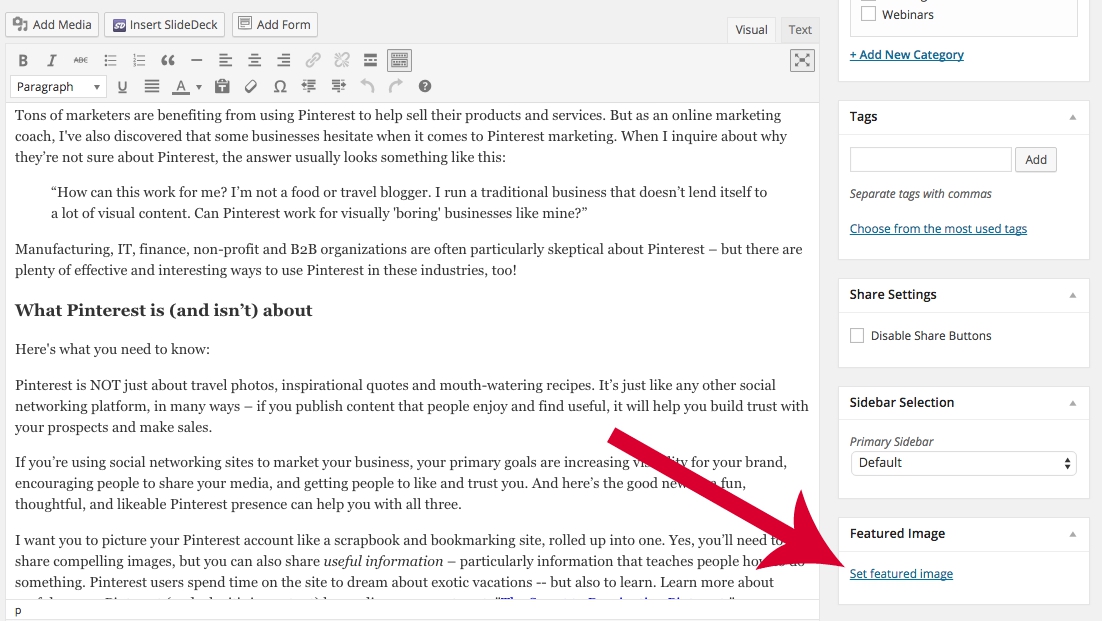1102x621 pixels.
Task: Collapse the Sidebar Selection panel
Action: (x=1072, y=403)
